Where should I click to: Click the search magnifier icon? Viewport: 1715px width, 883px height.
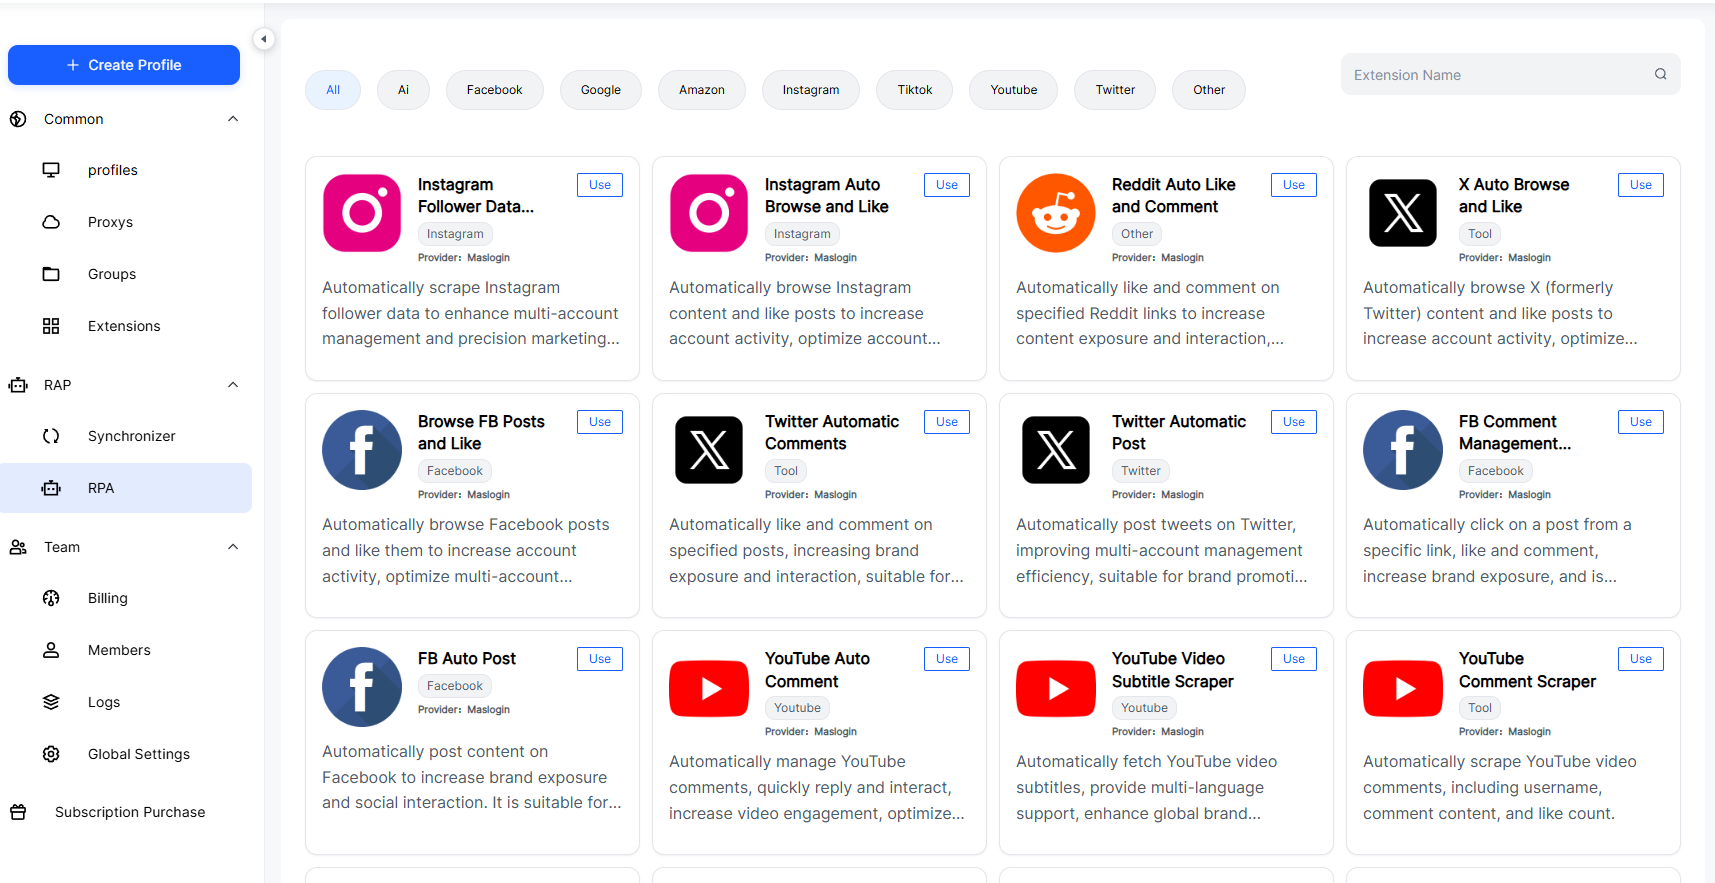1660,74
